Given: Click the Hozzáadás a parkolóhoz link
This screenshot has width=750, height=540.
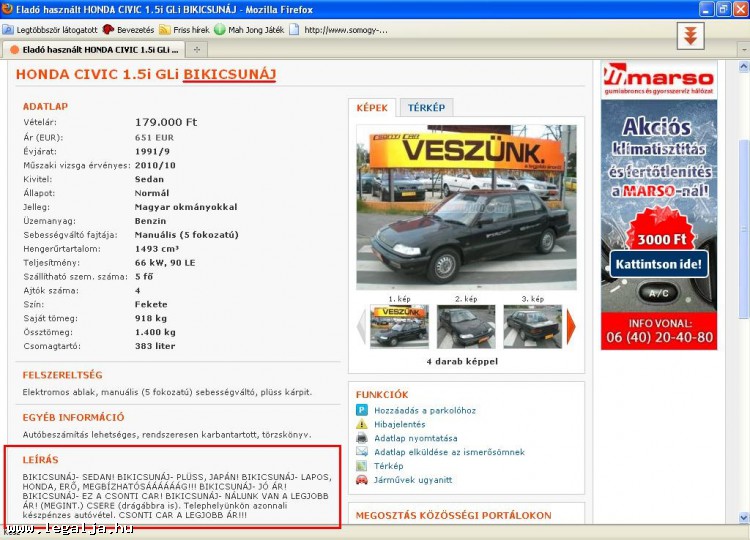Looking at the screenshot, I should pyautogui.click(x=424, y=410).
